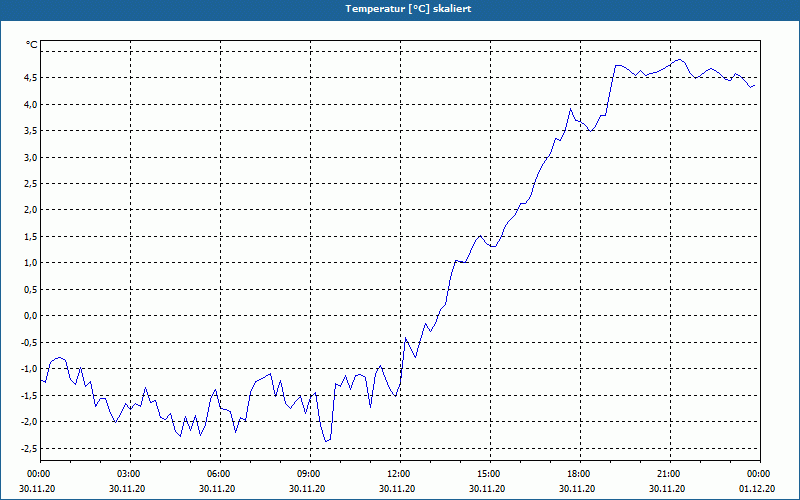This screenshot has height=500, width=800.
Task: Click the 3,0 y-axis value
Action: coord(30,157)
